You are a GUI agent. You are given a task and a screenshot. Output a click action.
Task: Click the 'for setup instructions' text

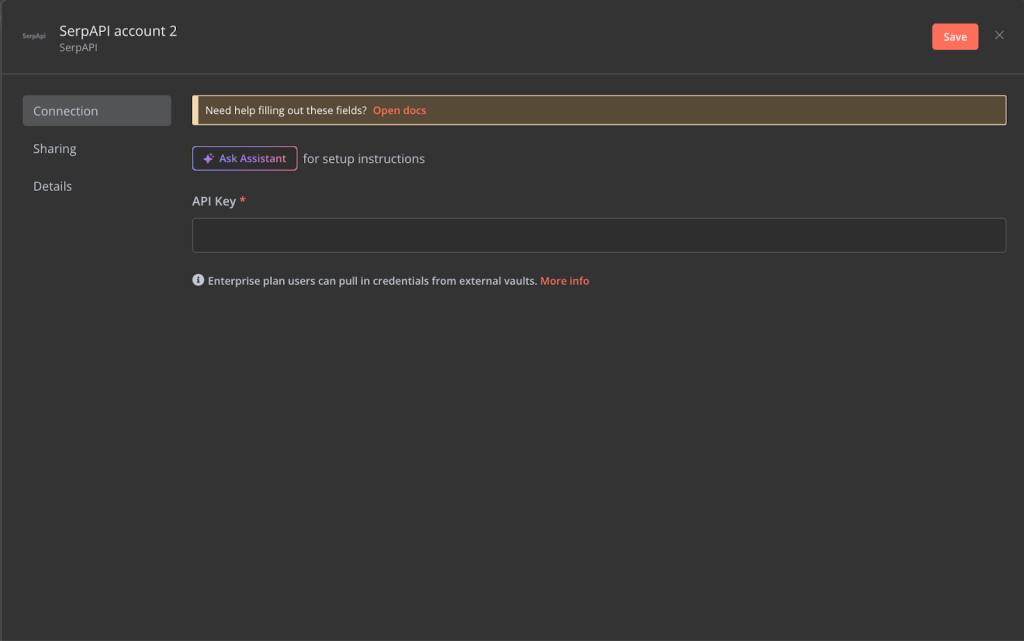pos(364,159)
